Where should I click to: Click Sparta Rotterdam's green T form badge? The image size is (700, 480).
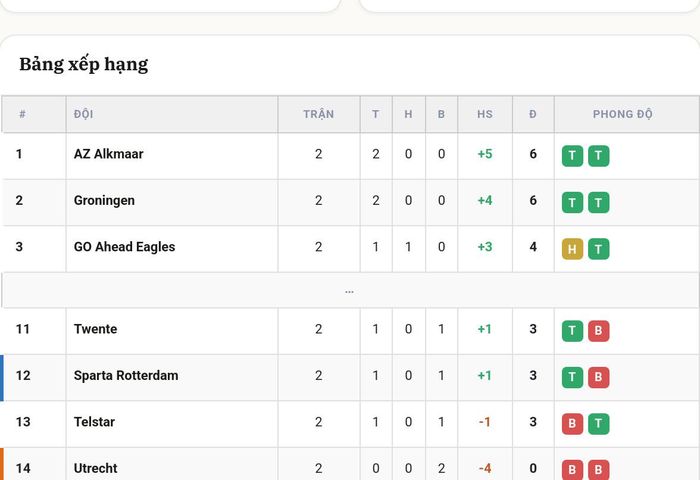pos(572,377)
